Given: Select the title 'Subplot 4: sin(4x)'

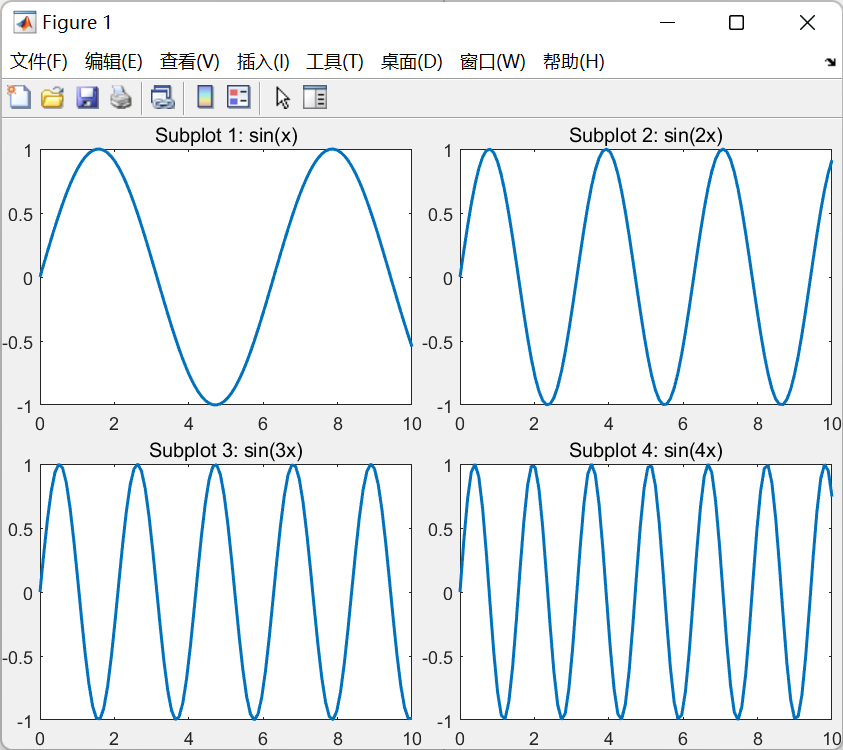Looking at the screenshot, I should pos(646,451).
